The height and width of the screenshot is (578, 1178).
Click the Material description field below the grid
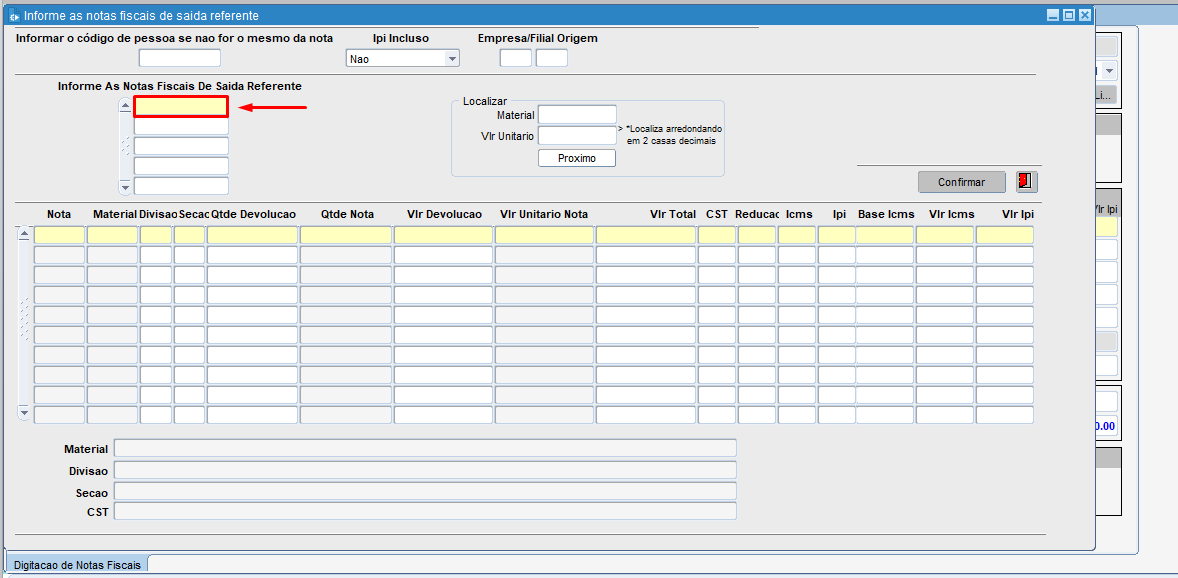pyautogui.click(x=424, y=449)
